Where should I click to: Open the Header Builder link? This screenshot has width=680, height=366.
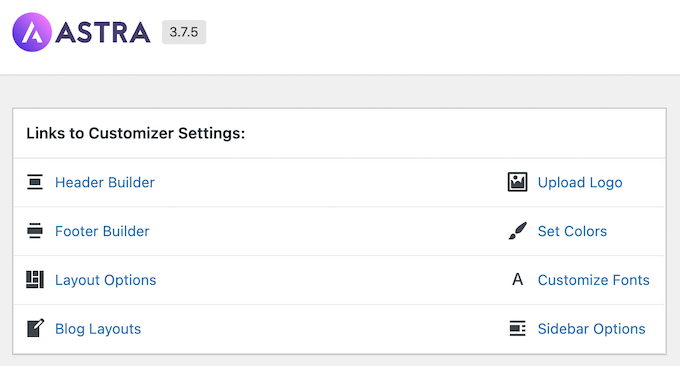point(105,183)
